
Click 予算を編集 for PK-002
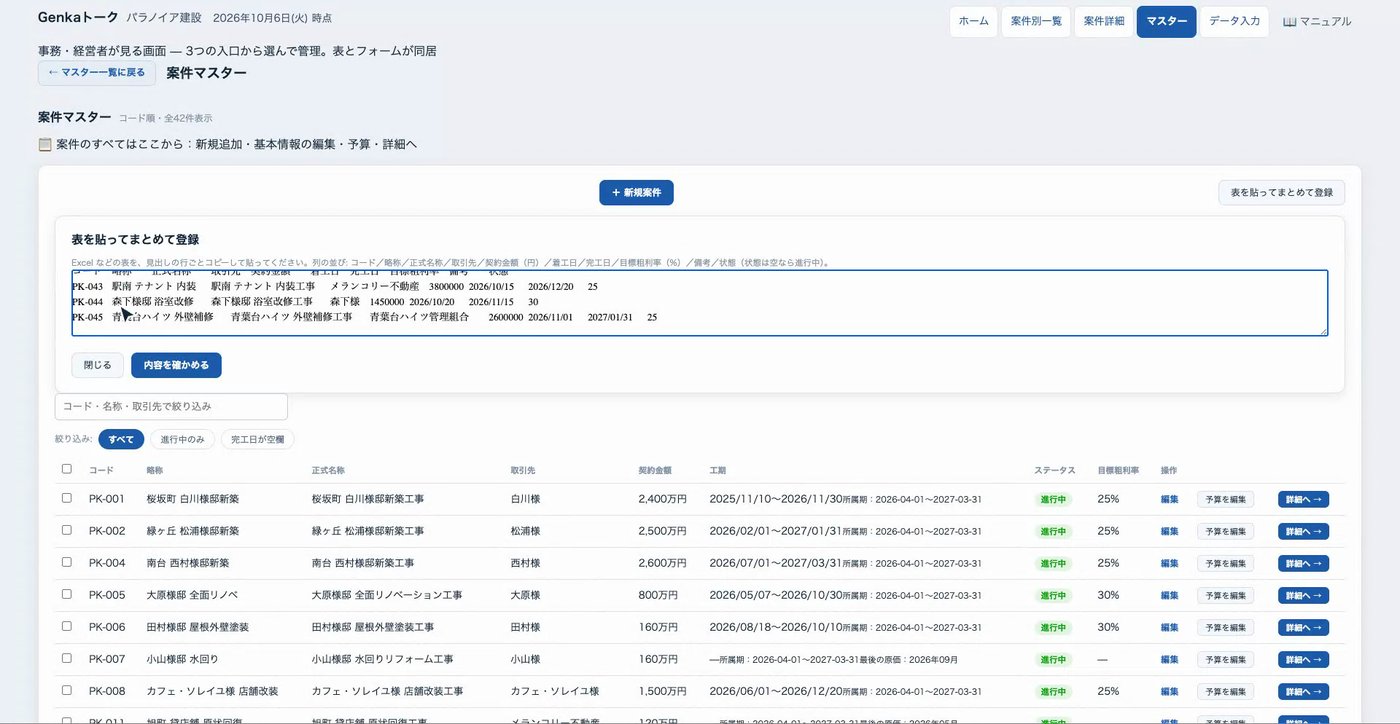(x=1225, y=531)
